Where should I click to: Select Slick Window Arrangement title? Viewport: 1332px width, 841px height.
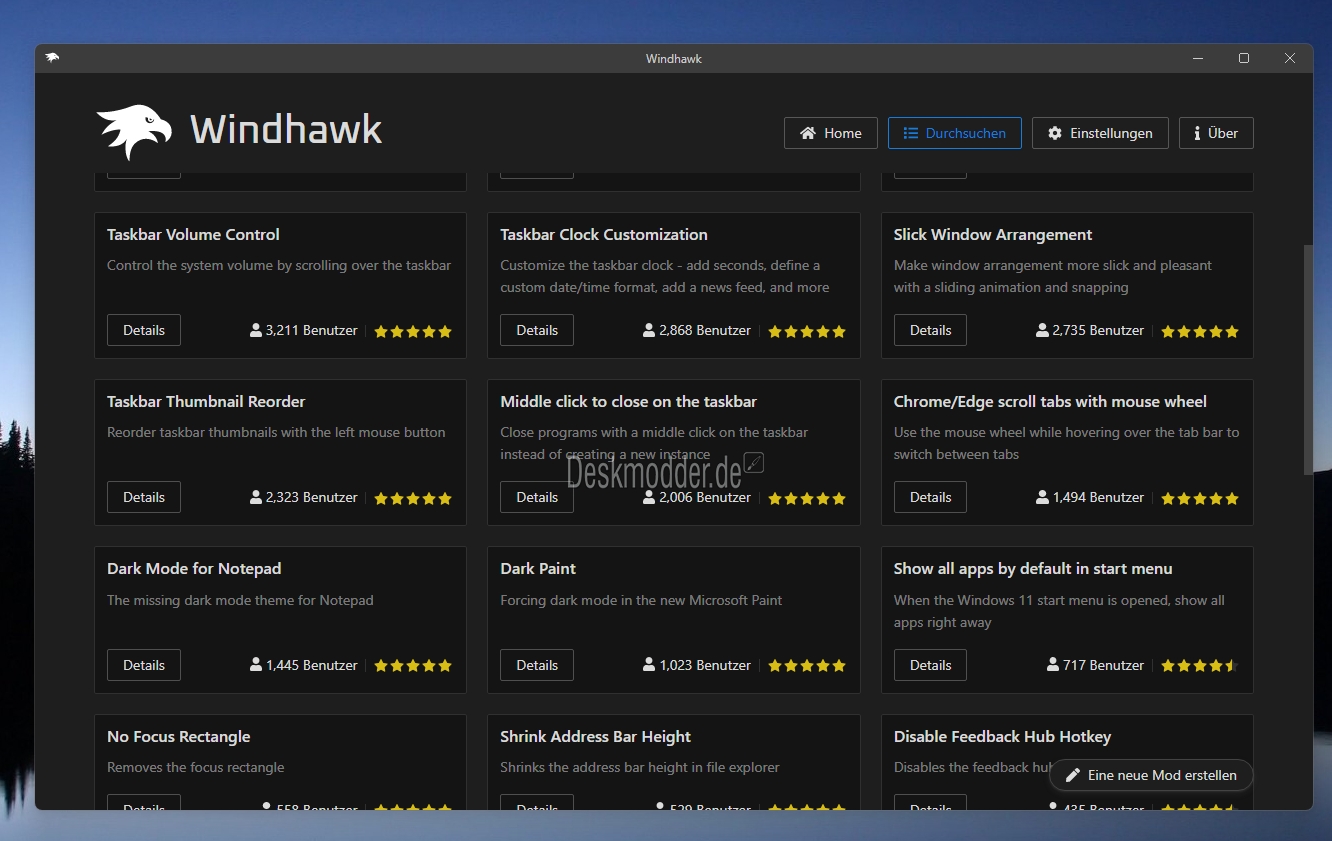(x=993, y=235)
